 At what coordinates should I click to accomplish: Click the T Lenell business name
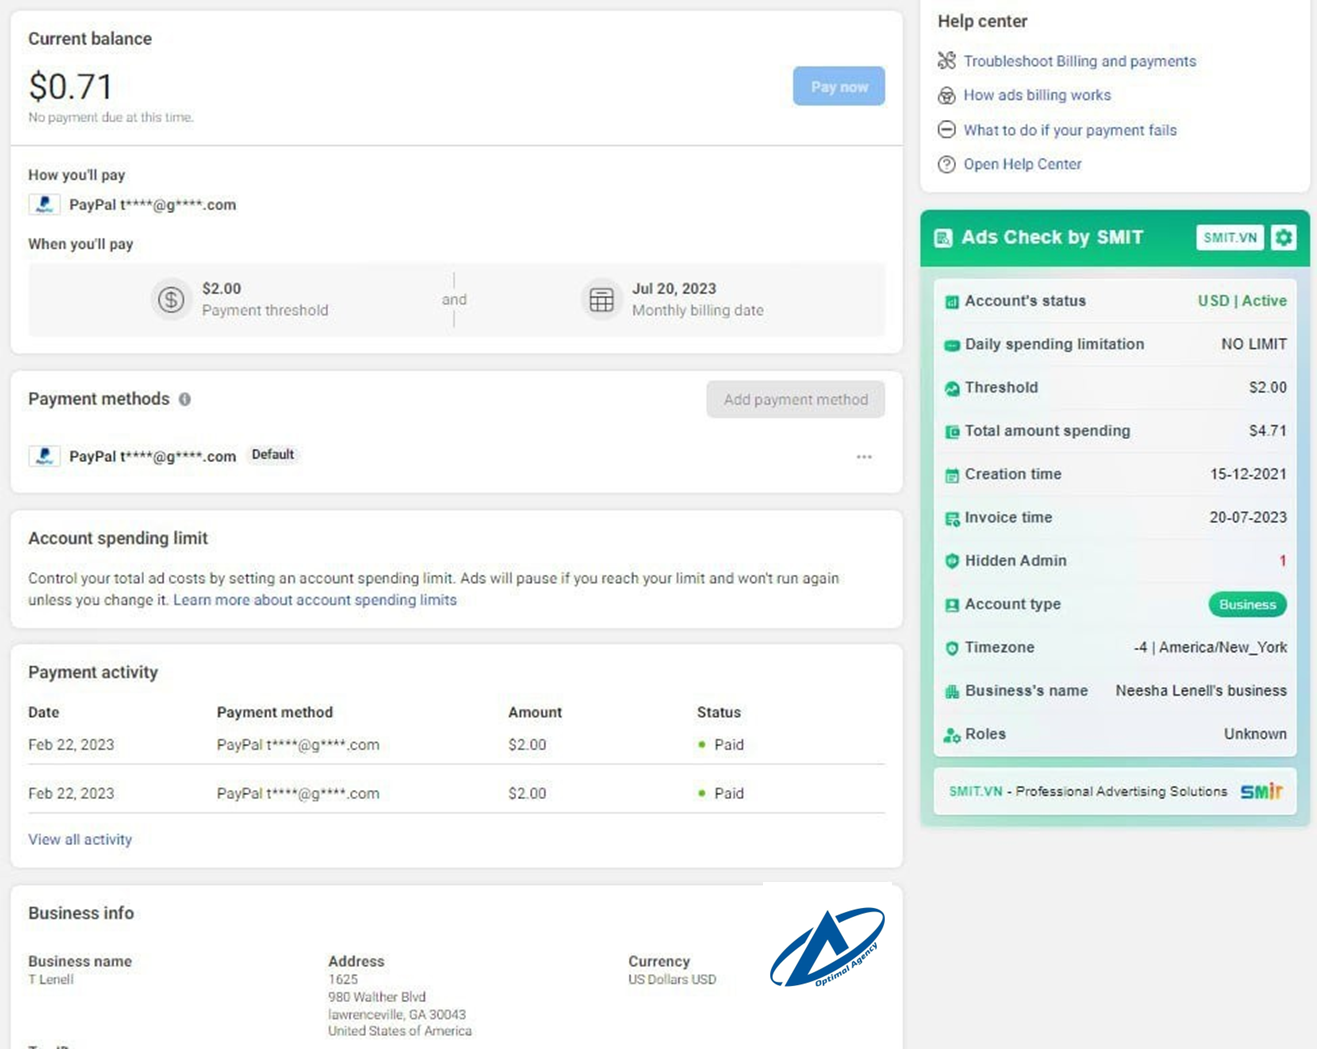click(x=51, y=979)
